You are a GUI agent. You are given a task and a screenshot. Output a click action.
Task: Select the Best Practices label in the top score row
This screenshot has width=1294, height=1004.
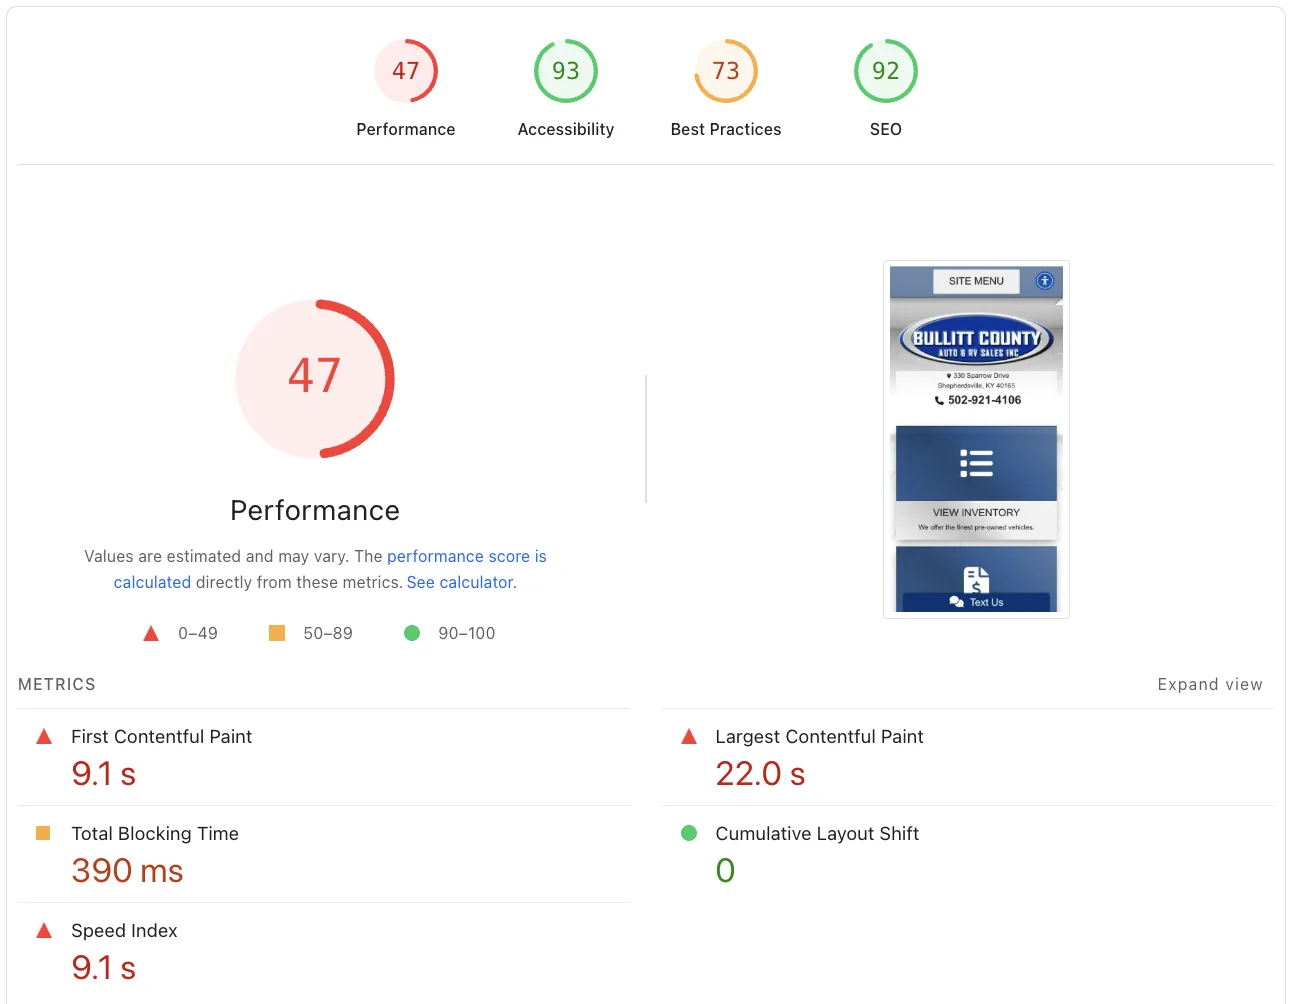tap(726, 129)
